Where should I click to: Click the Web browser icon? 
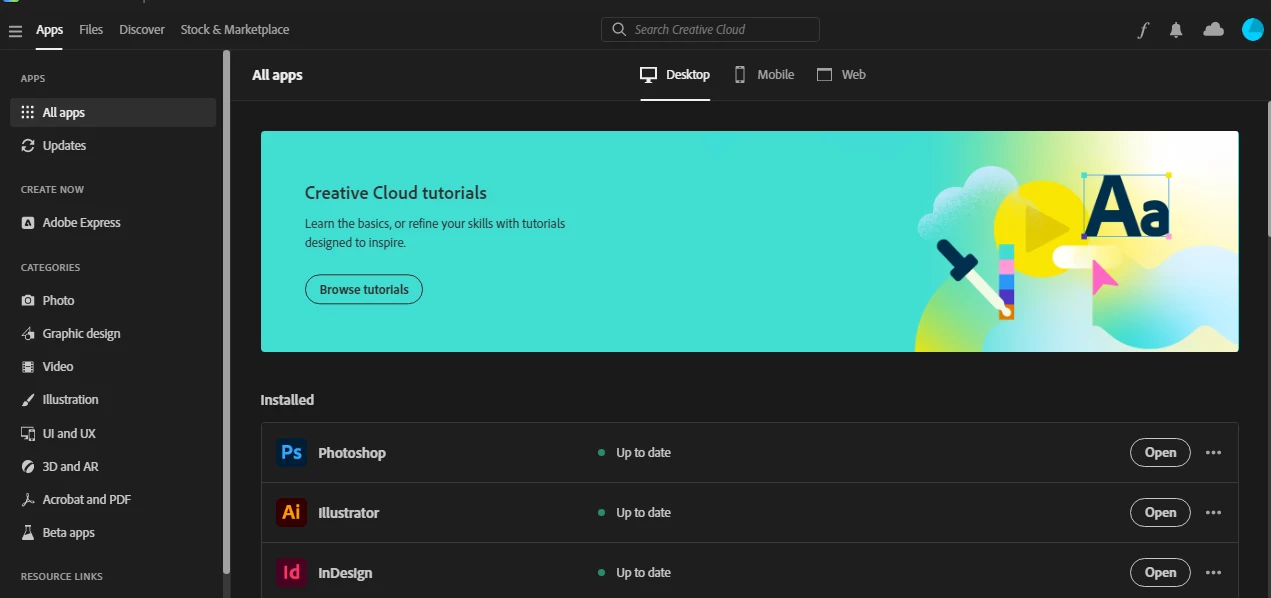tap(824, 75)
